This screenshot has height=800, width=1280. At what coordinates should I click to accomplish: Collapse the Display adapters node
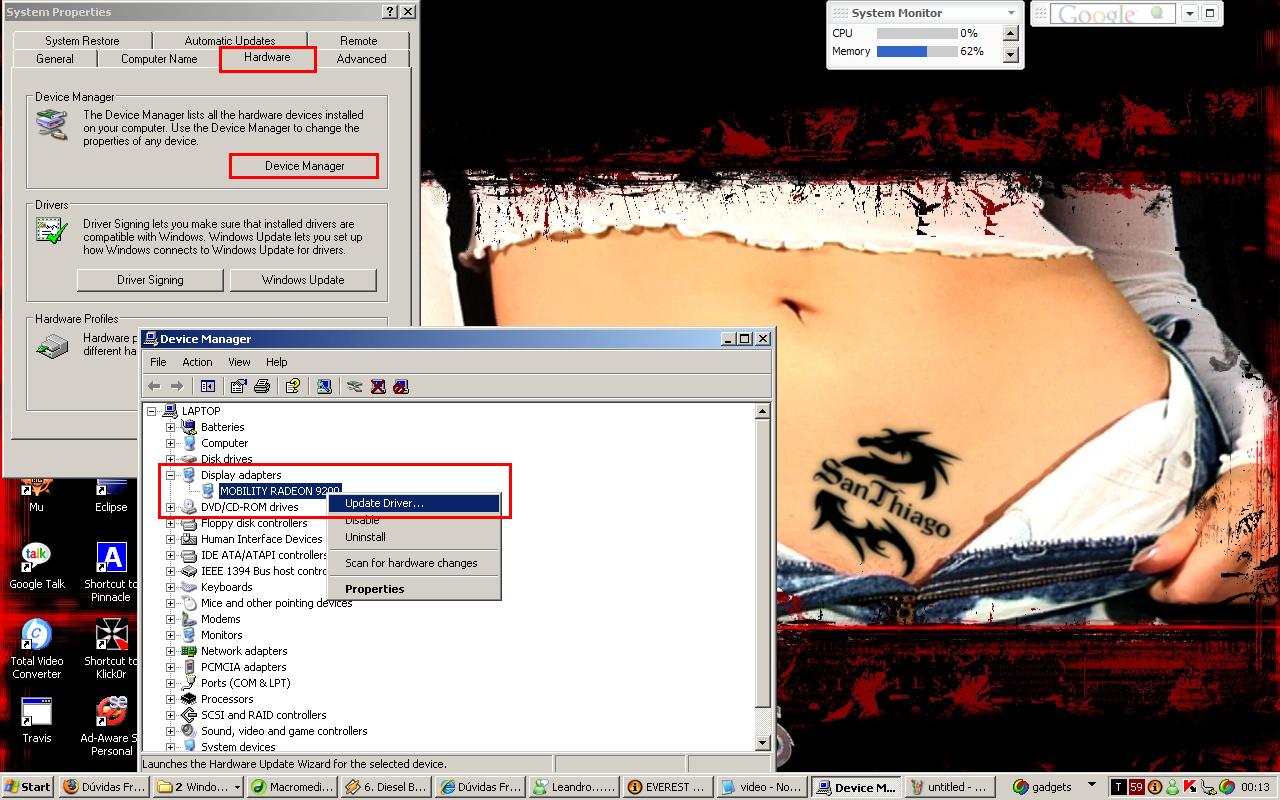pyautogui.click(x=171, y=475)
